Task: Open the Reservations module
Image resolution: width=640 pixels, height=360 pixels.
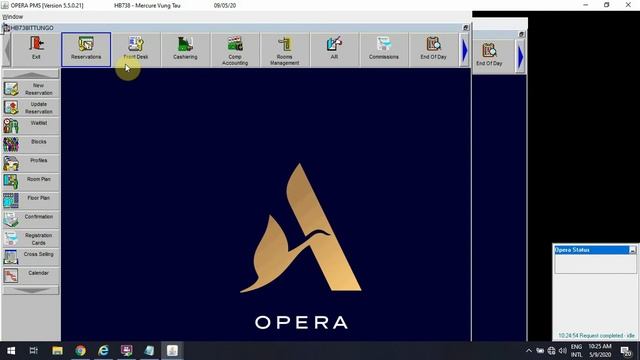Action: [x=86, y=50]
